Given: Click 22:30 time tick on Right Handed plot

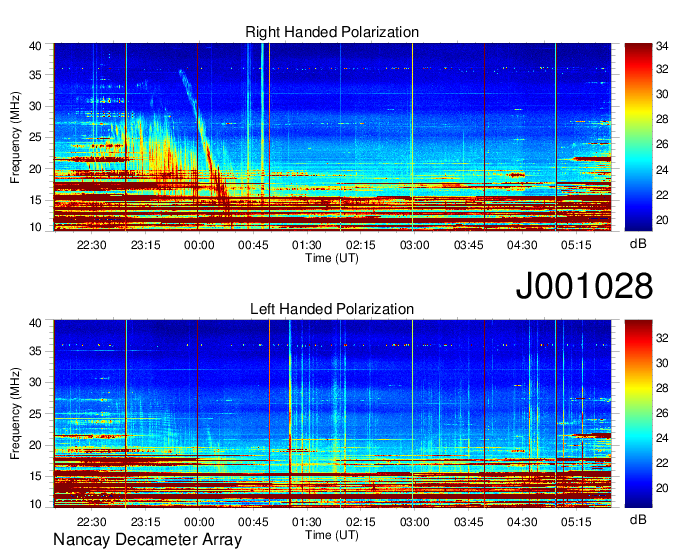Looking at the screenshot, I should pyautogui.click(x=92, y=245).
